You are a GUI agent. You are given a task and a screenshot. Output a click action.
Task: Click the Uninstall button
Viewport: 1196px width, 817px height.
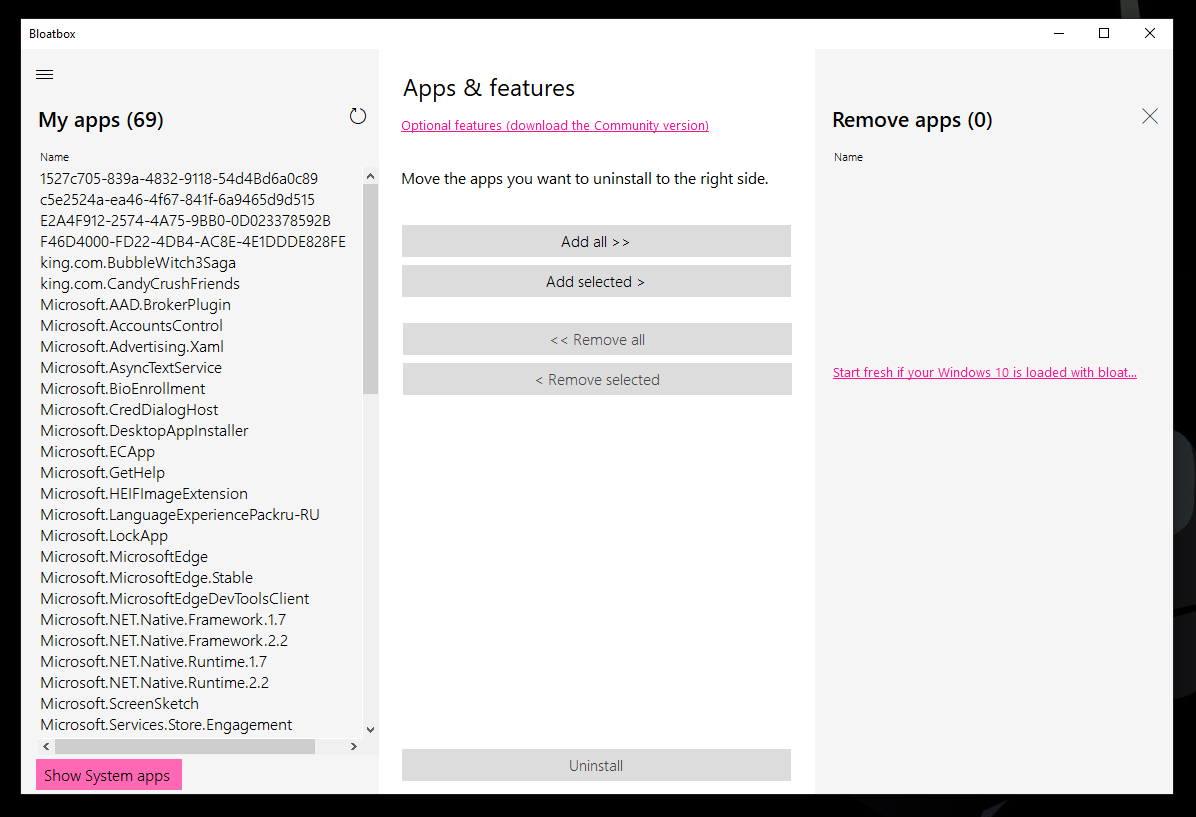[596, 765]
